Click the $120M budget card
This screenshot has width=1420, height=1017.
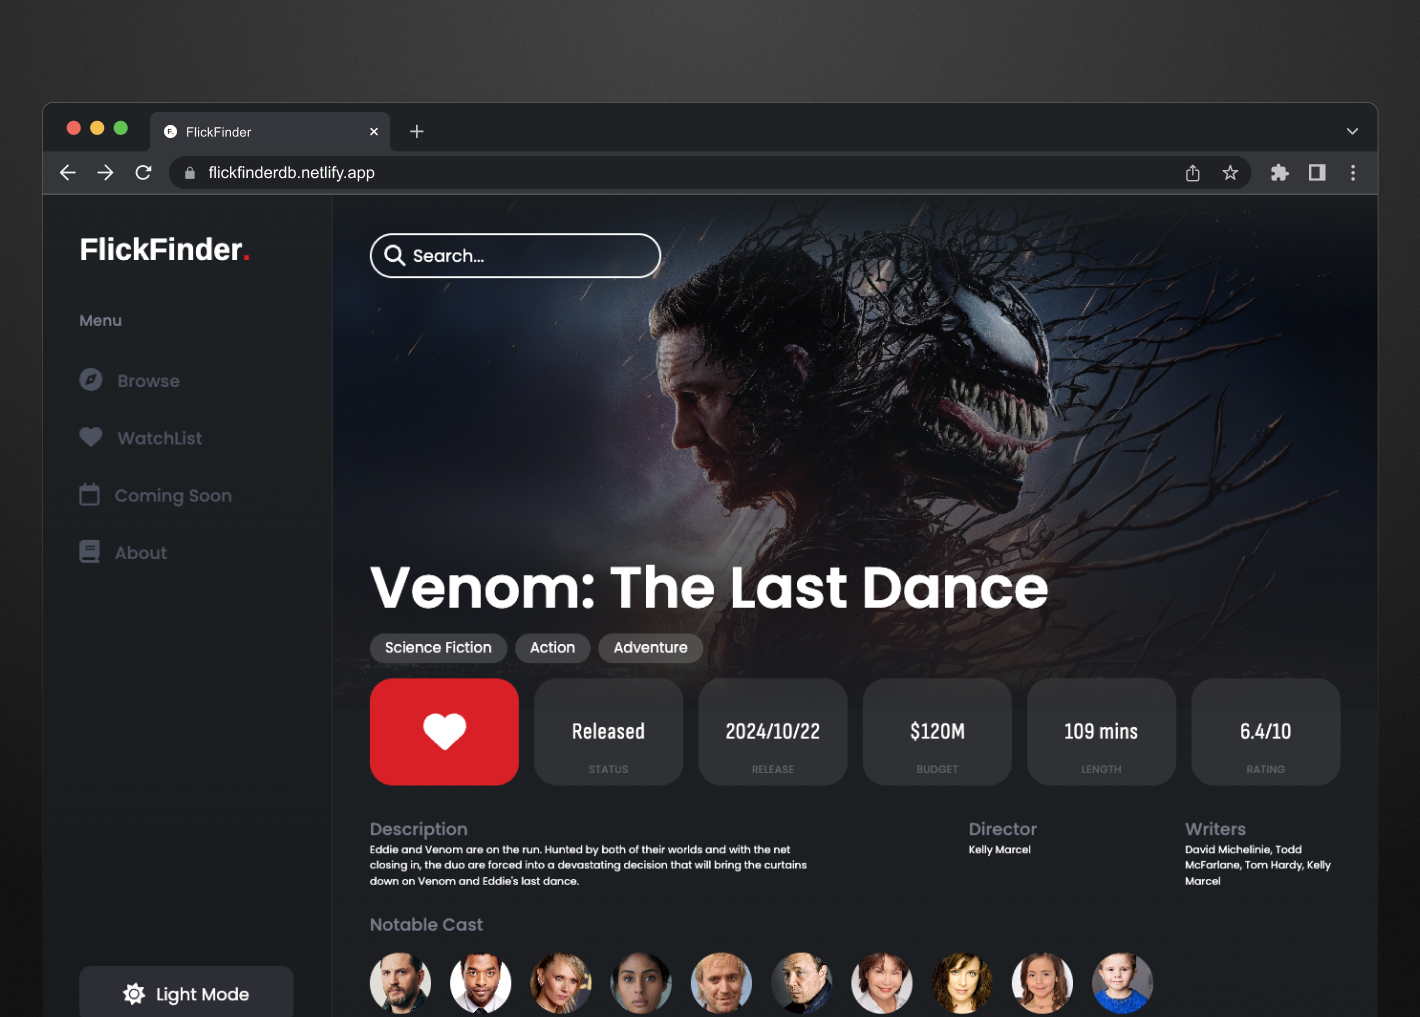[937, 732]
